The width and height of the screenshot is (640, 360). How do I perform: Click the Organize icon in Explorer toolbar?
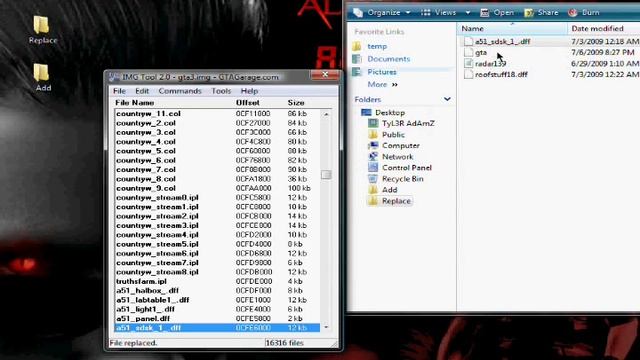point(358,13)
